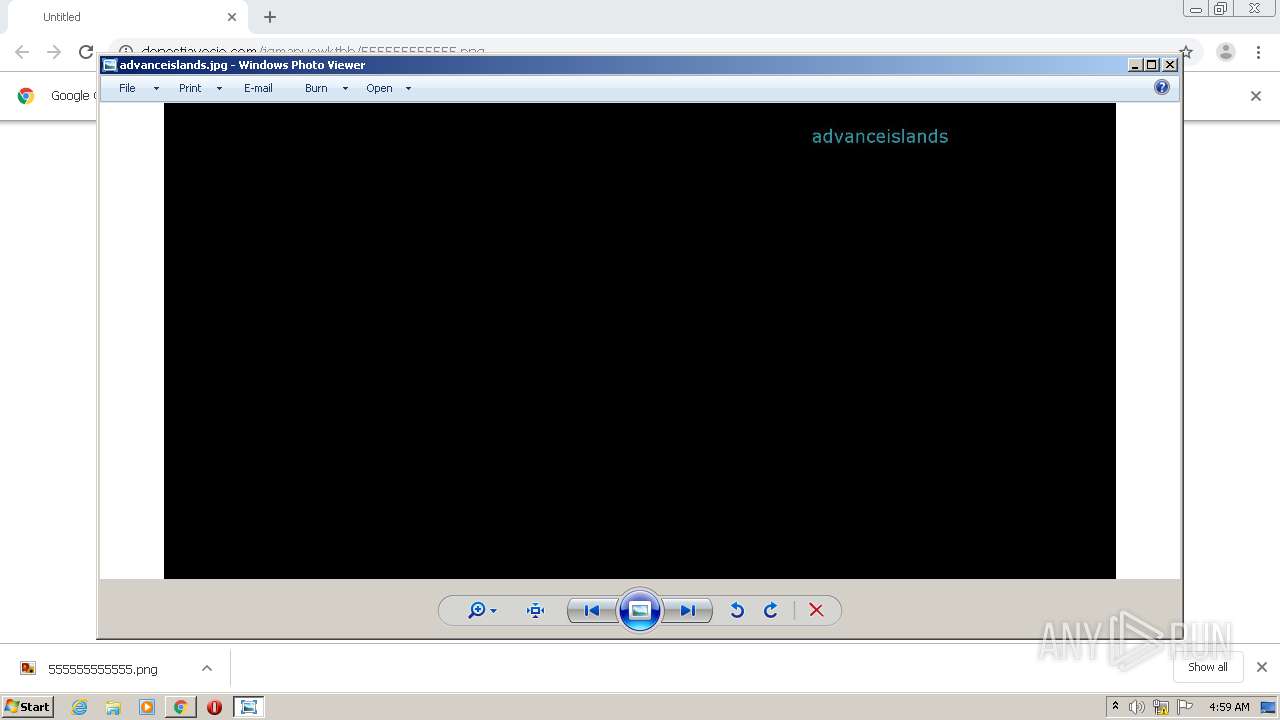The width and height of the screenshot is (1280, 720).
Task: Launch Internet Explorer from taskbar
Action: (80, 707)
